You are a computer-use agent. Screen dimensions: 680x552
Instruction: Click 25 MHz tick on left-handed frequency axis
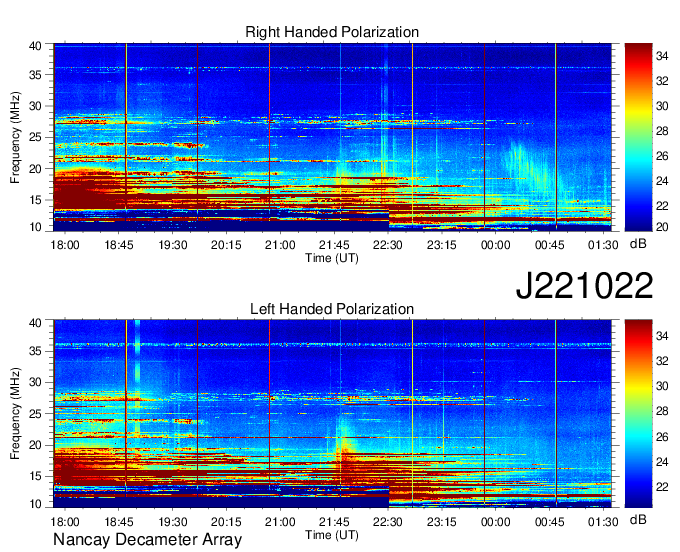35,414
